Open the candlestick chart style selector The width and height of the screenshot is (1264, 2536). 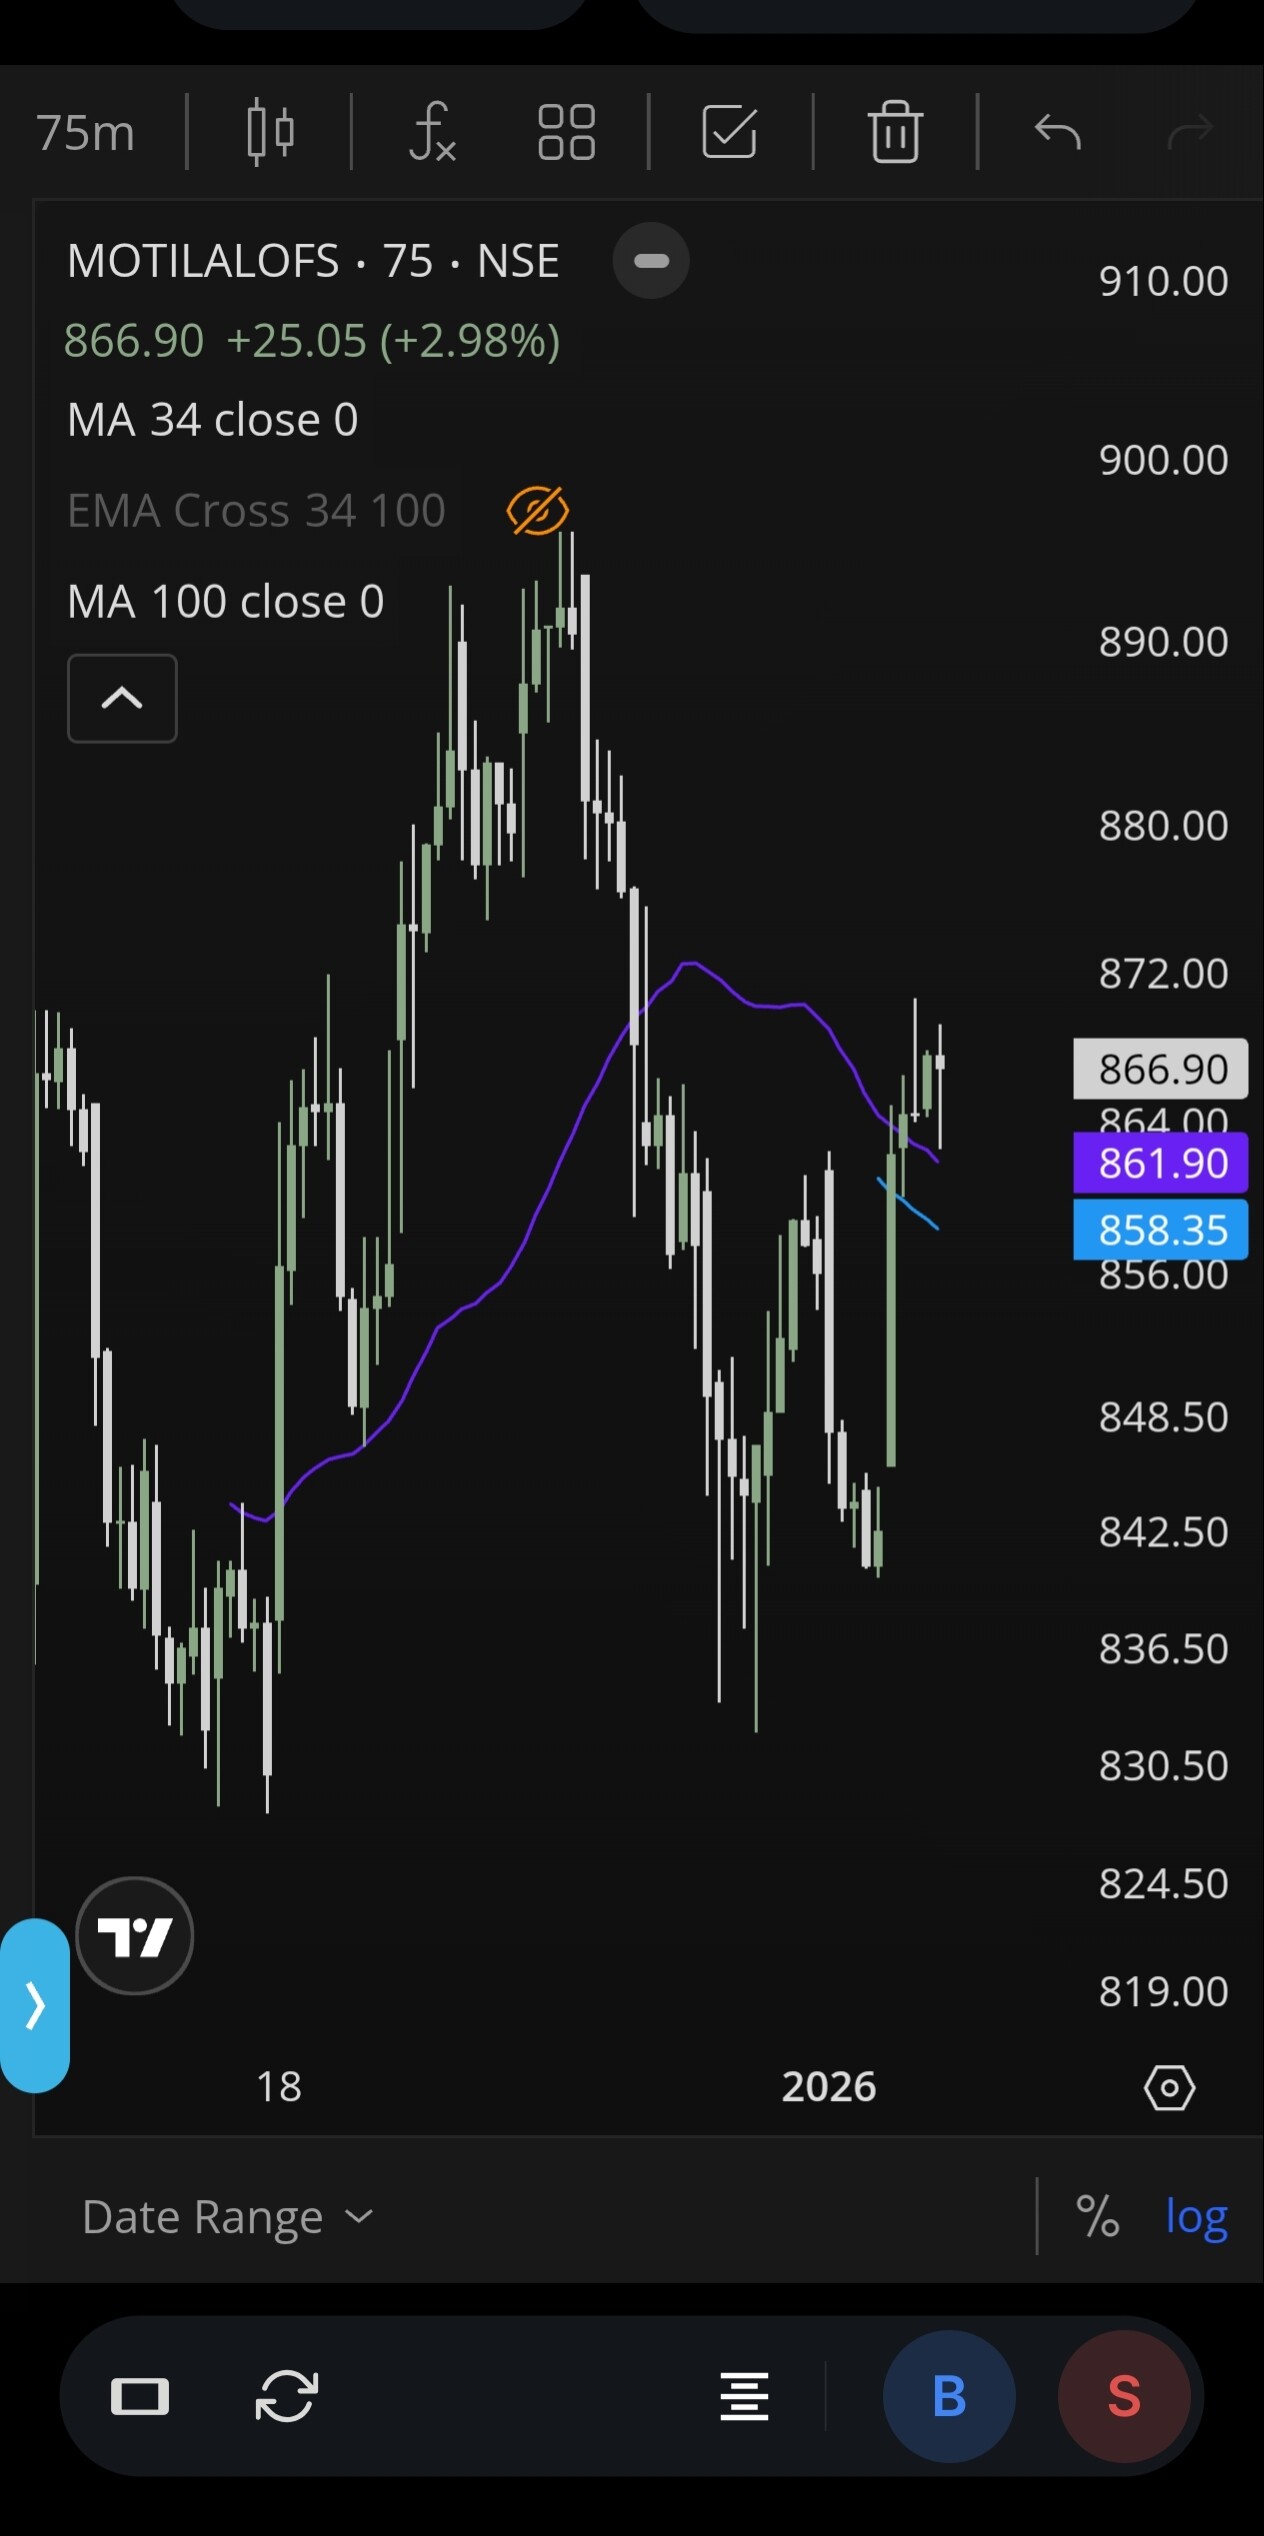270,132
